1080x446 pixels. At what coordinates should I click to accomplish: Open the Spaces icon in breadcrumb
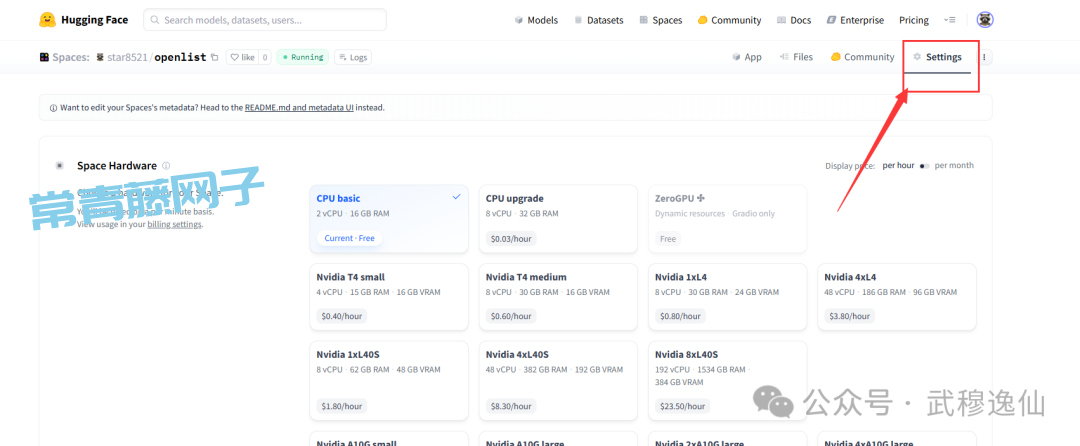(x=45, y=57)
